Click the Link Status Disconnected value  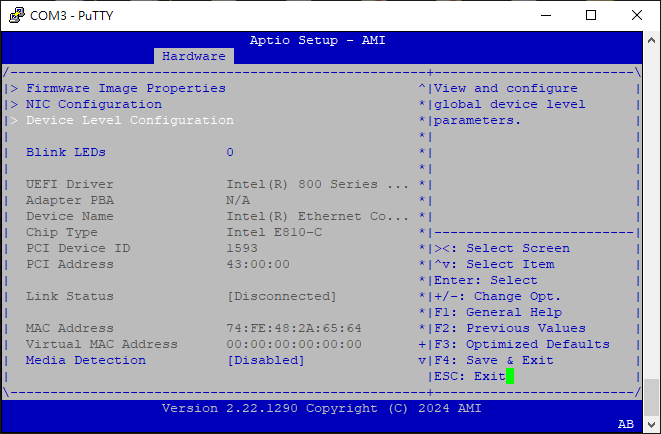(281, 296)
